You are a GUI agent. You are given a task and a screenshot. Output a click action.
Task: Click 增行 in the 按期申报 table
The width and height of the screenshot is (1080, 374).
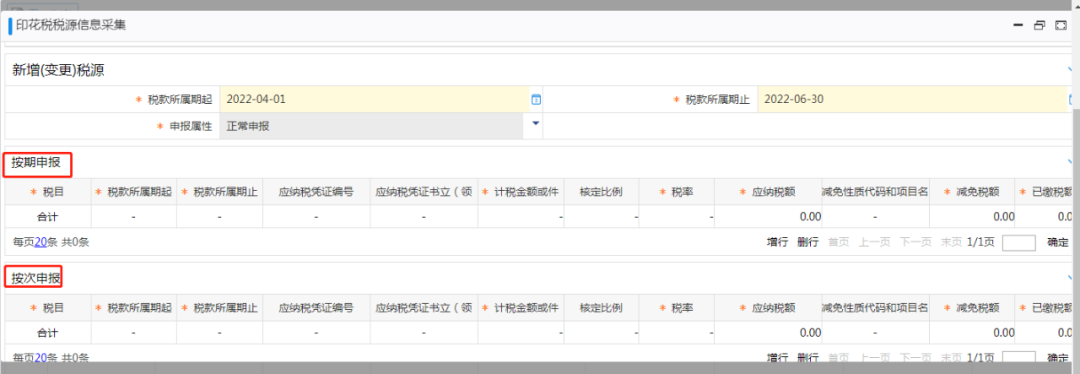tap(778, 242)
